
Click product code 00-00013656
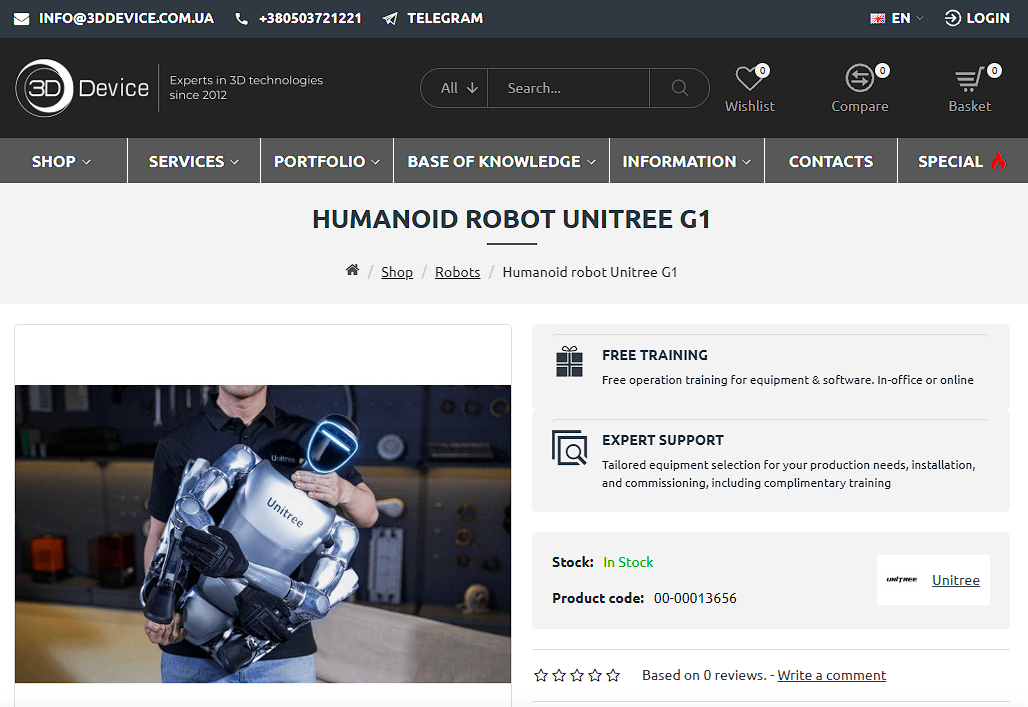point(695,598)
